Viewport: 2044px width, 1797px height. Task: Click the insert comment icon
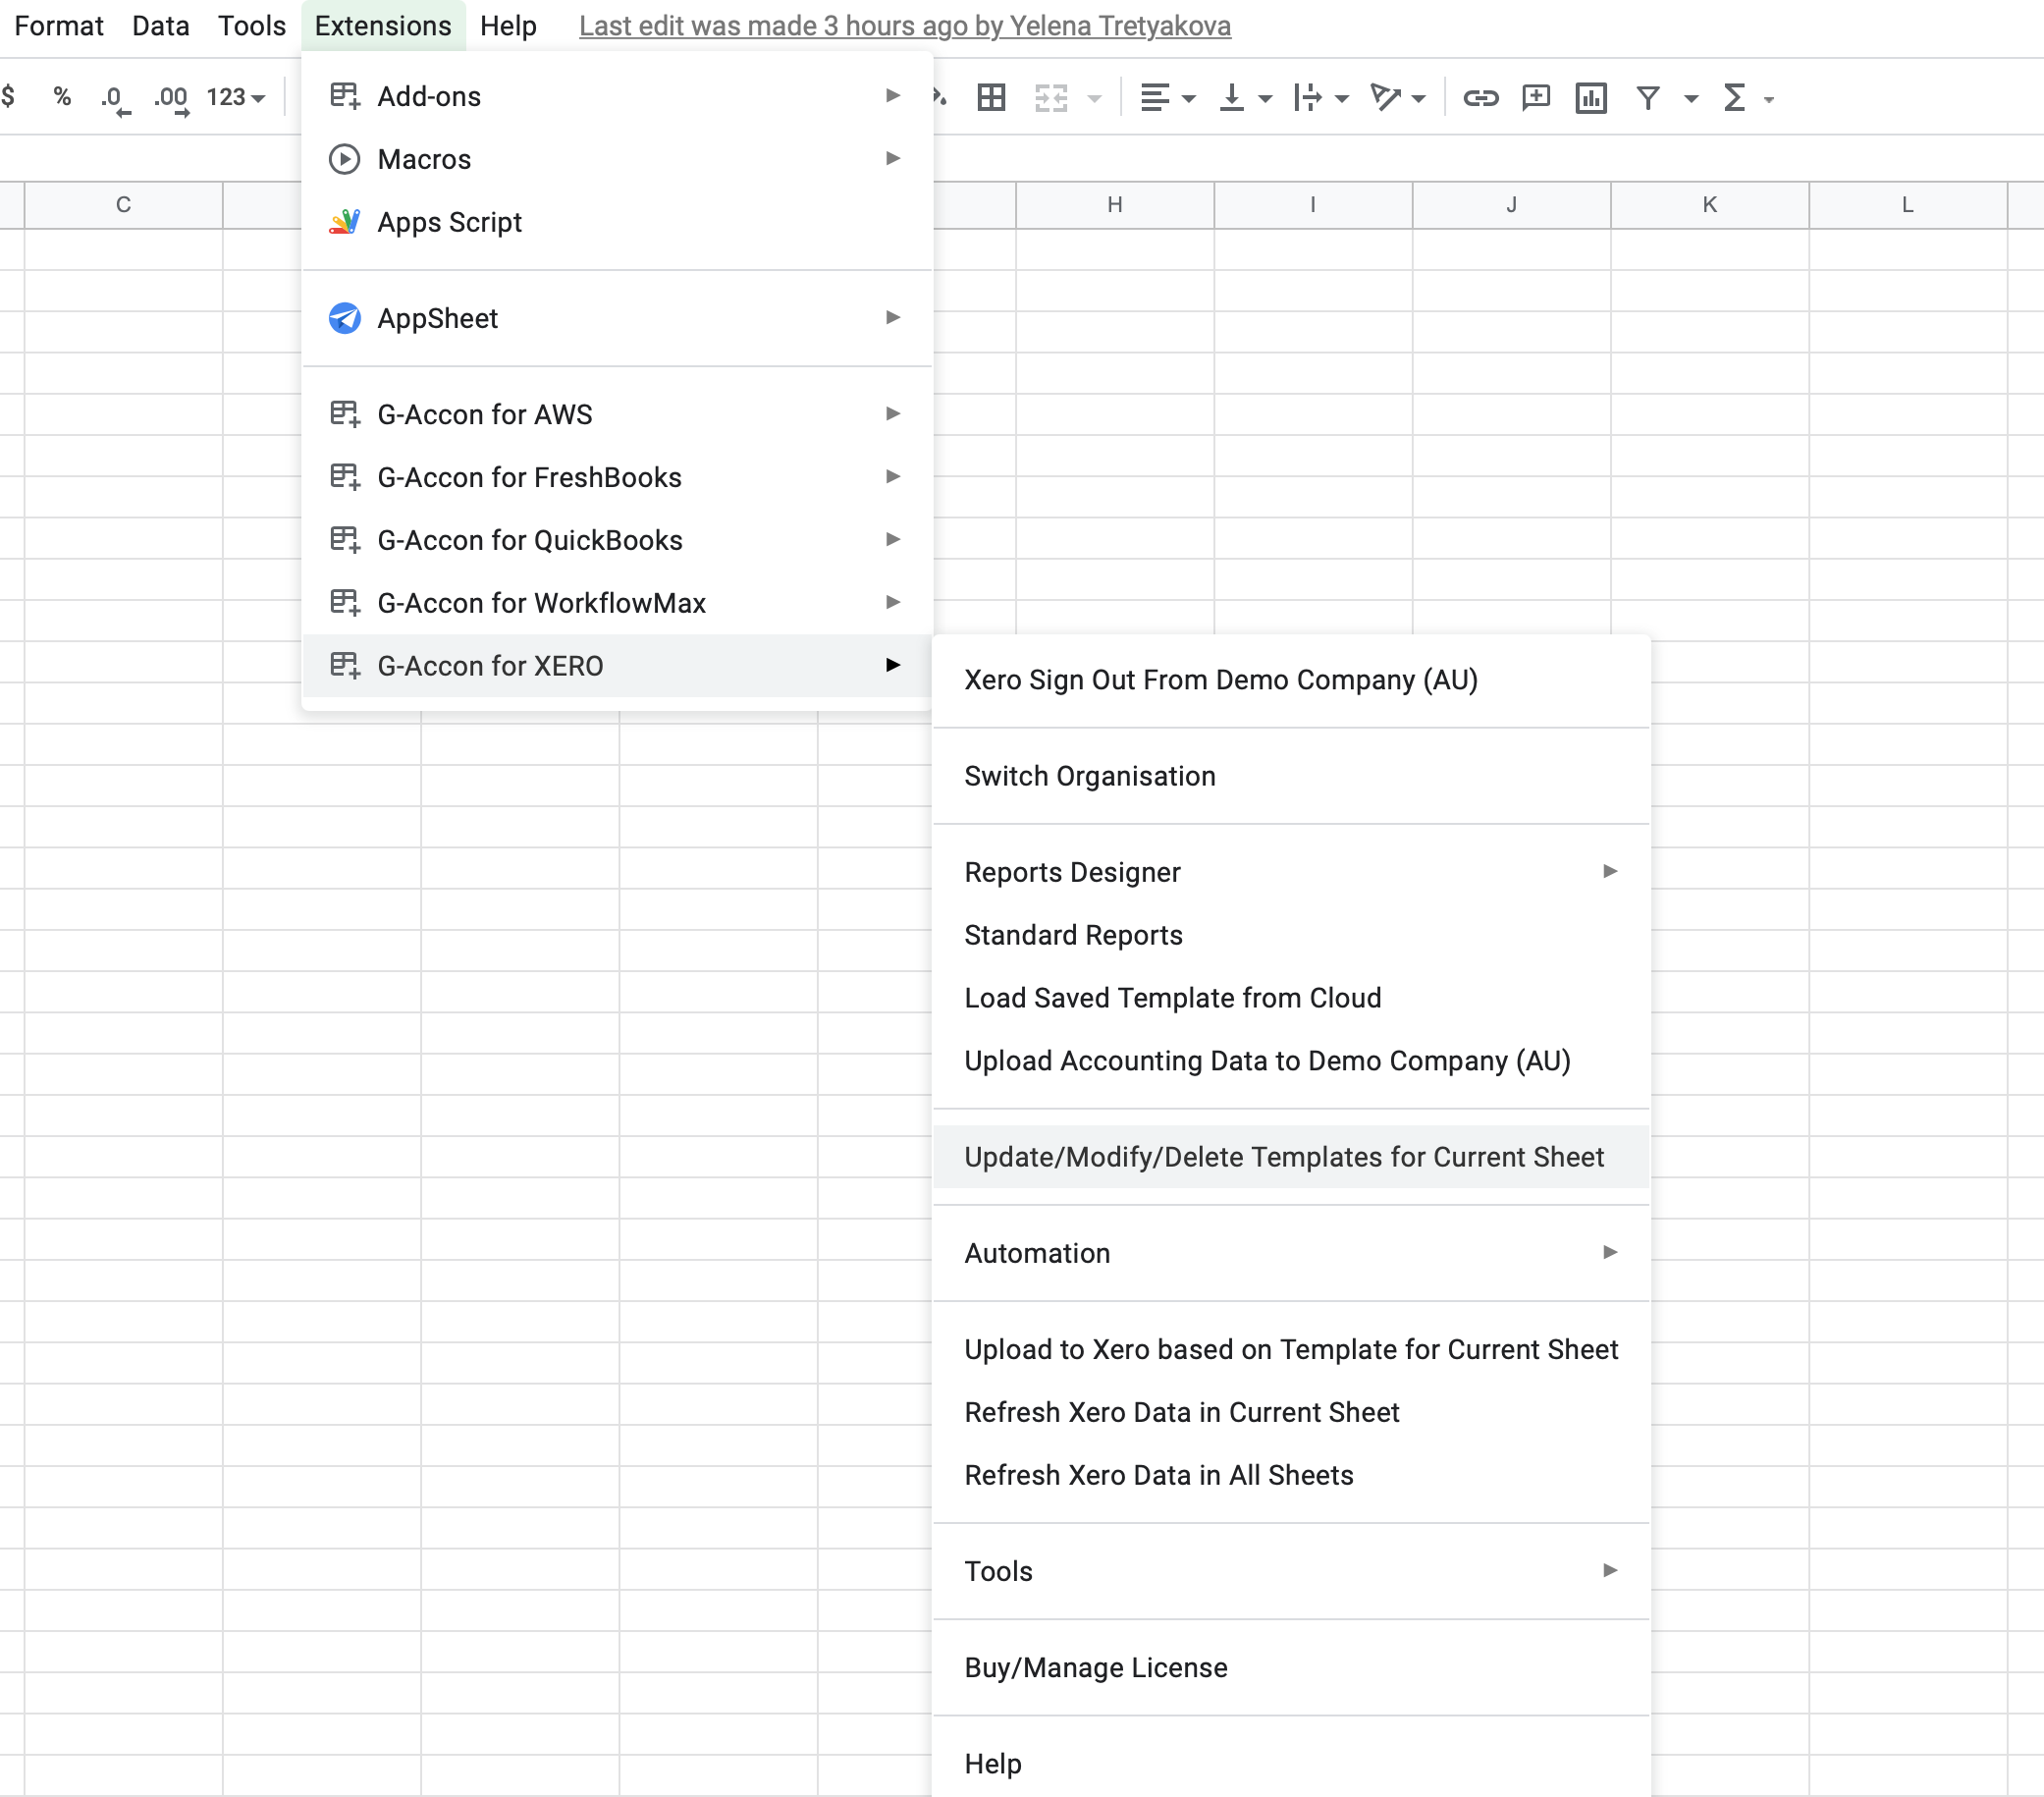click(x=1535, y=98)
